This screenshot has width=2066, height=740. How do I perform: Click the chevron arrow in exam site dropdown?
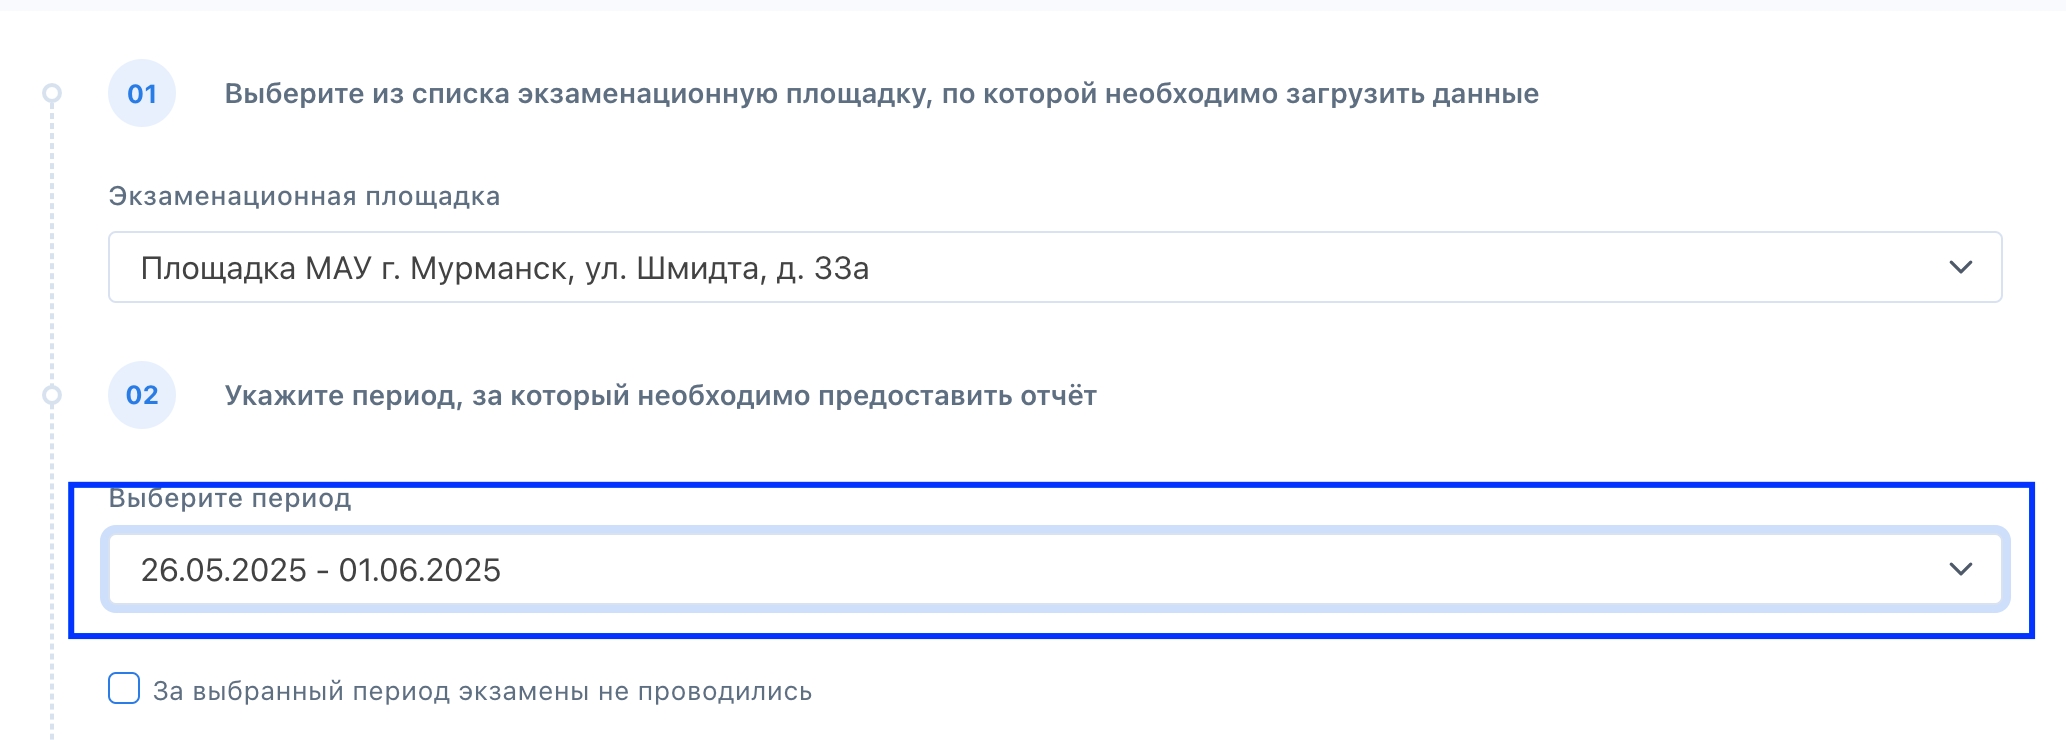point(1960,268)
